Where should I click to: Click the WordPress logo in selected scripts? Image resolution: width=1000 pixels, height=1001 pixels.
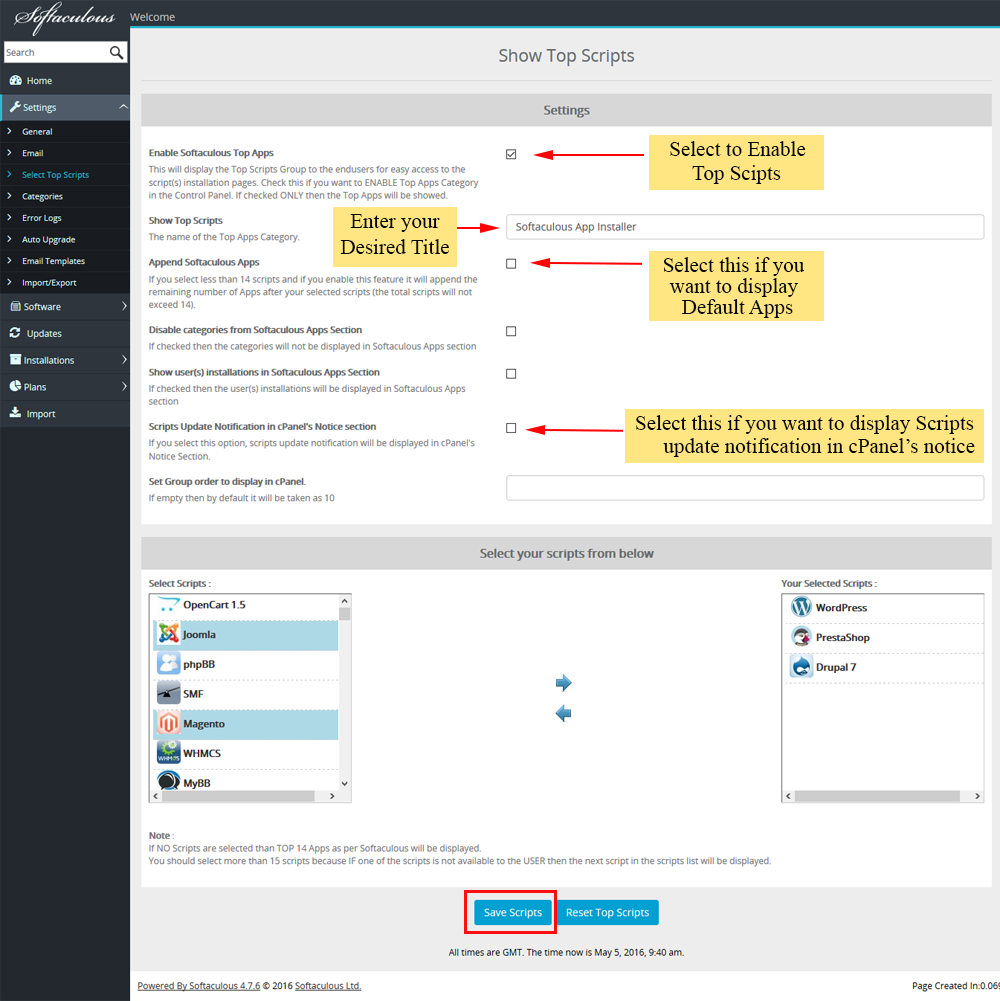tap(801, 607)
